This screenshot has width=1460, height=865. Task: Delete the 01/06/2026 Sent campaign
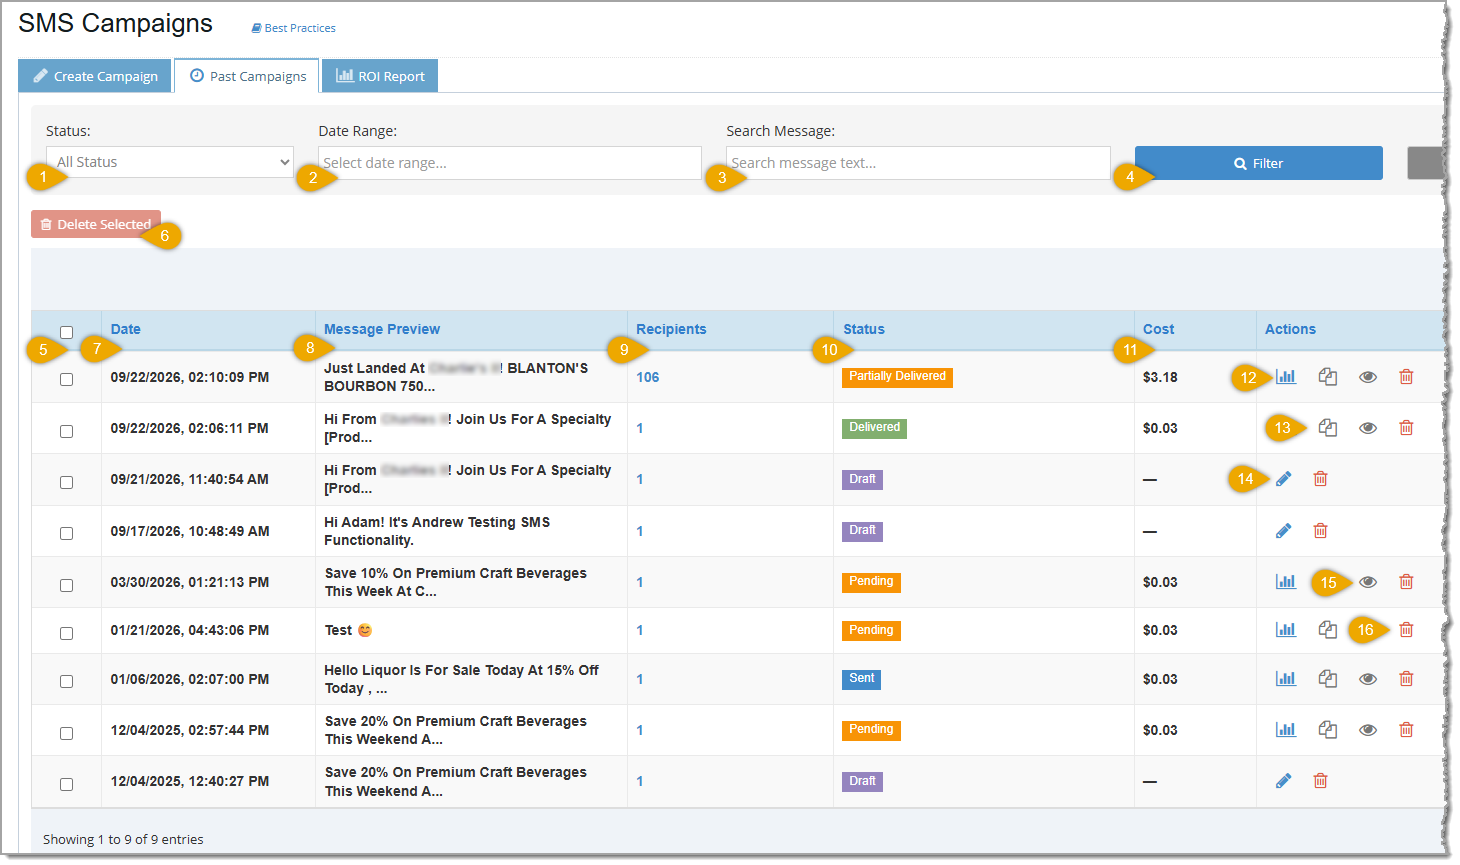coord(1406,679)
